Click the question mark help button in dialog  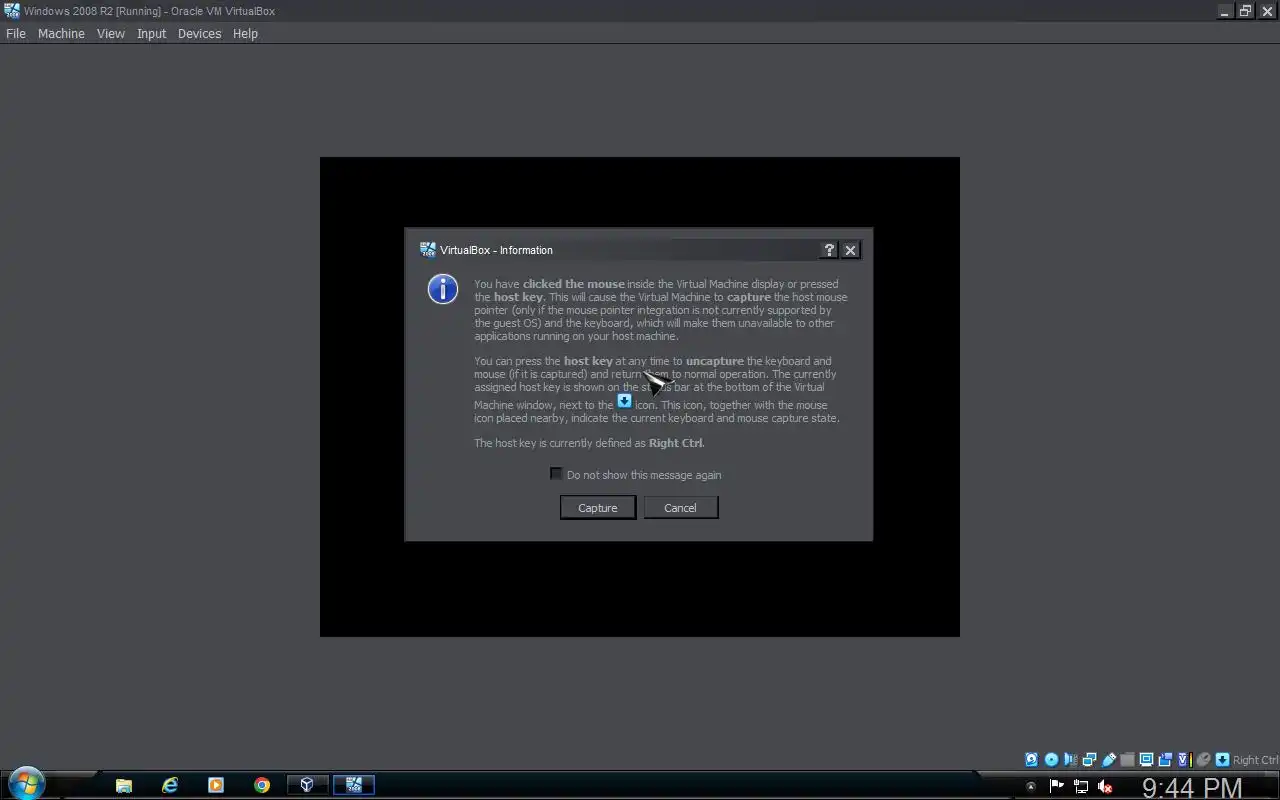point(829,250)
